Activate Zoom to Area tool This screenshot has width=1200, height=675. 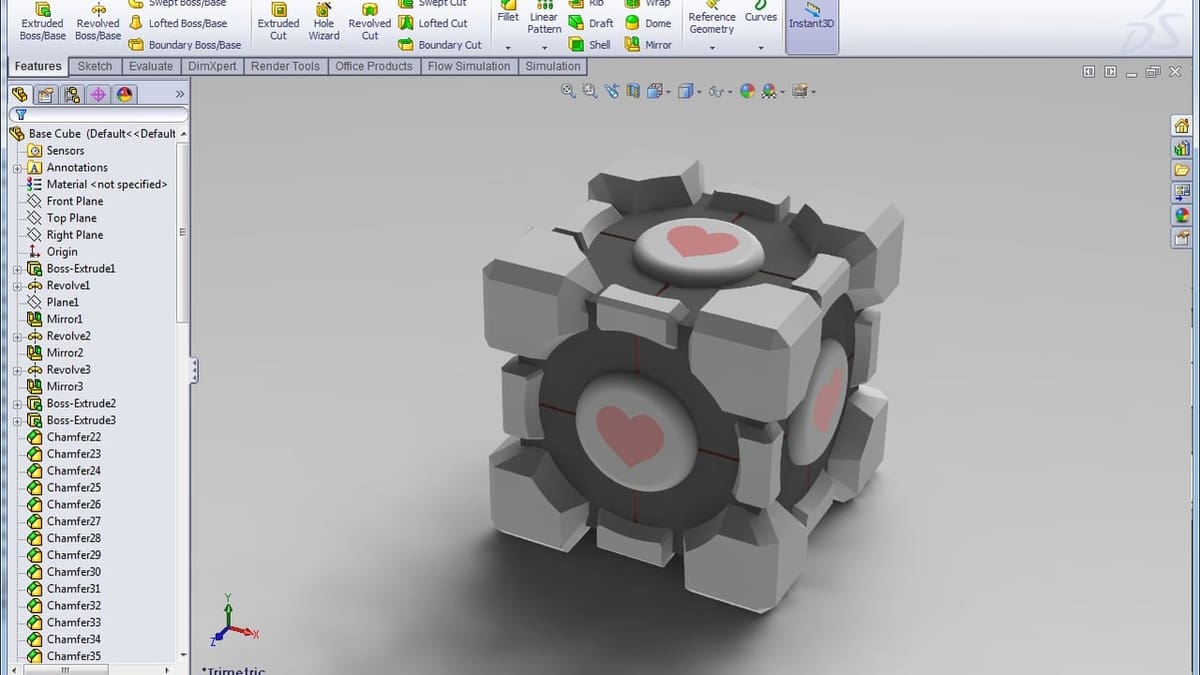[590, 91]
